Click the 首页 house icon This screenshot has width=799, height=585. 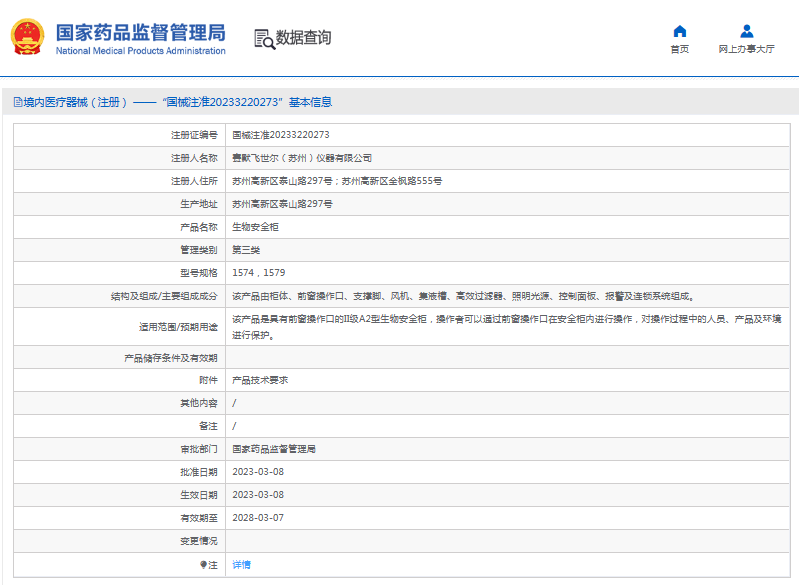[679, 31]
